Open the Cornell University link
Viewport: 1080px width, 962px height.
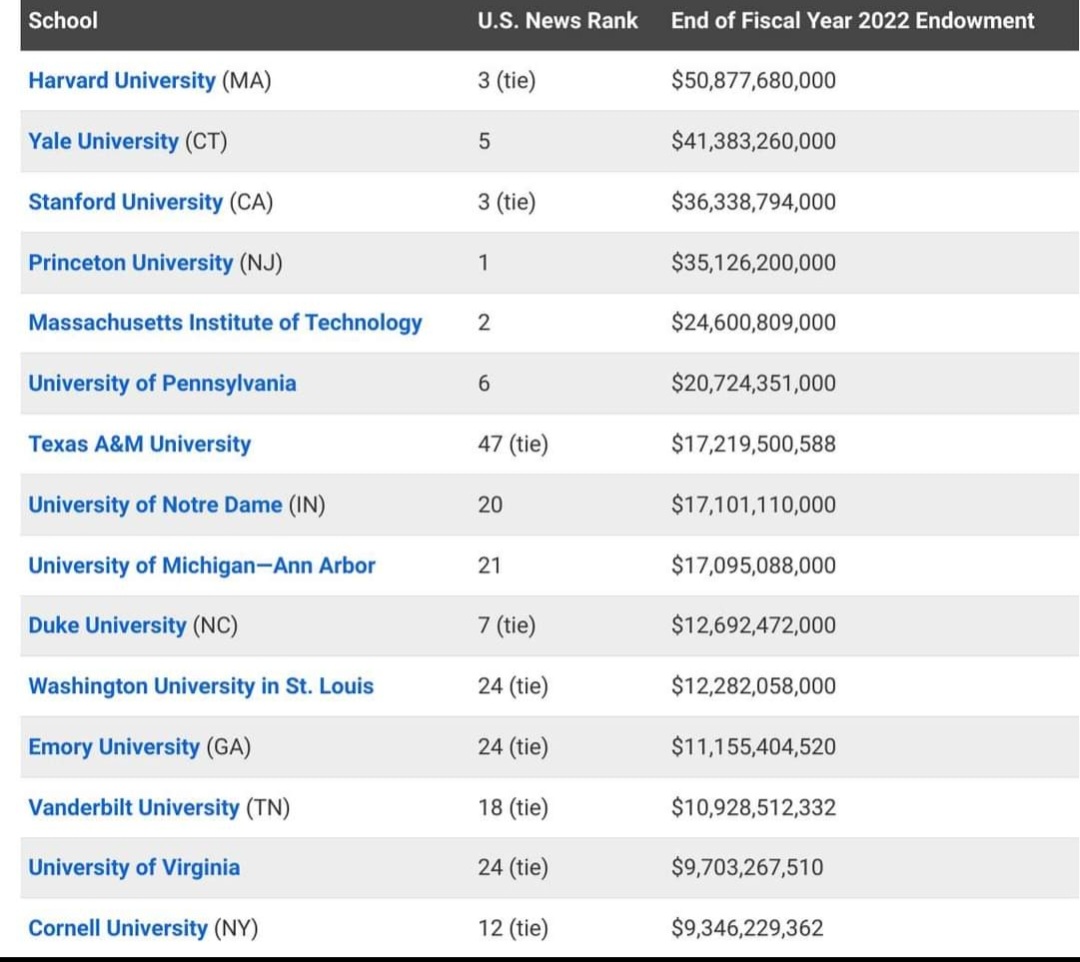[118, 928]
